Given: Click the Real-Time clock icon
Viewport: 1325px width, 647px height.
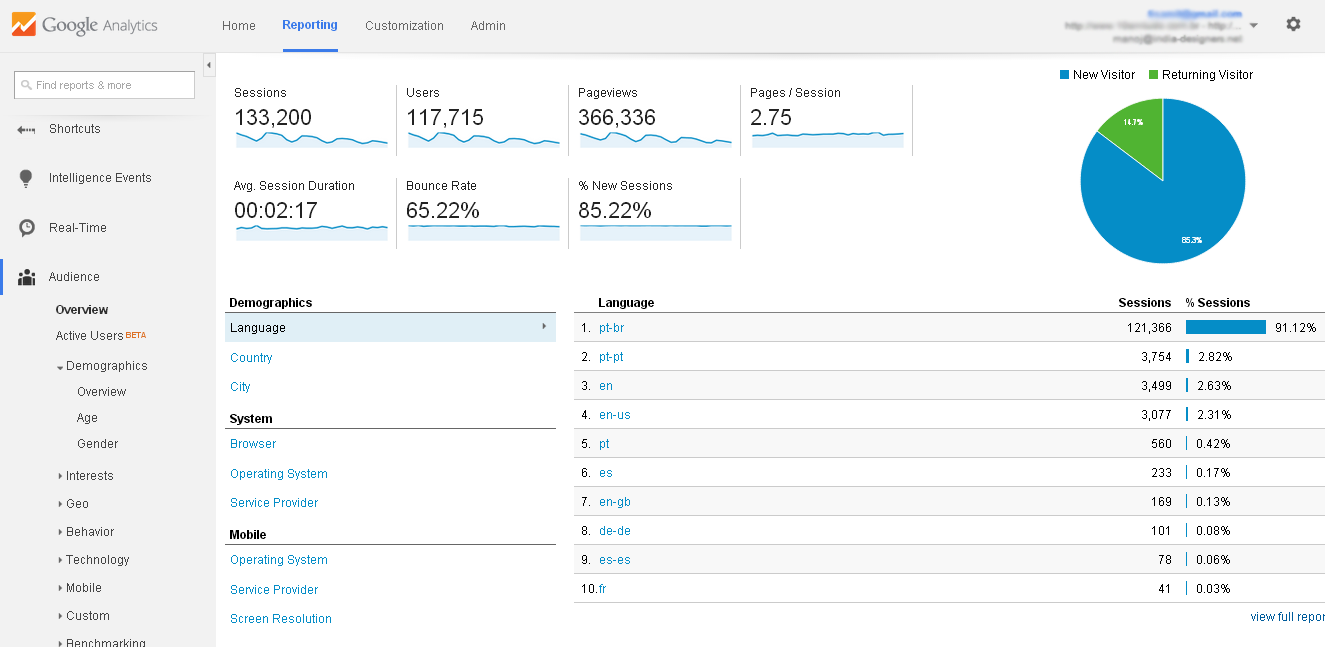Looking at the screenshot, I should click(x=27, y=228).
